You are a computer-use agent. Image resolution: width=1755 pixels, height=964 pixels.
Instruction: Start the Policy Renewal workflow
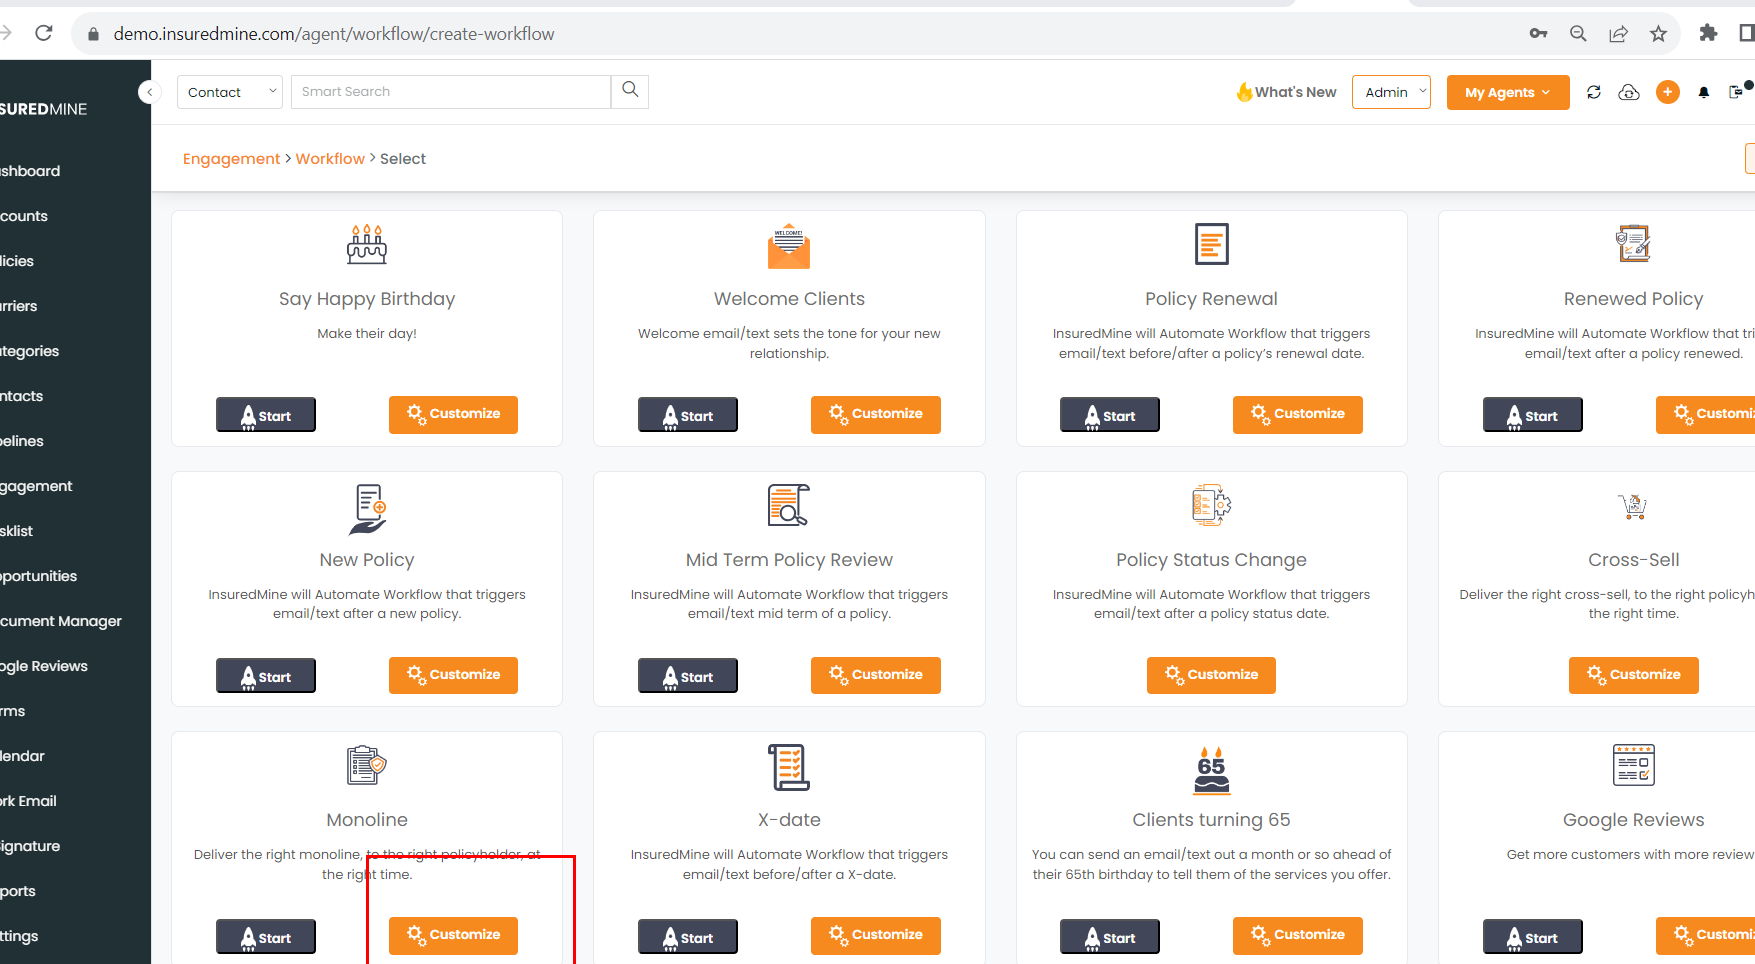click(1110, 415)
